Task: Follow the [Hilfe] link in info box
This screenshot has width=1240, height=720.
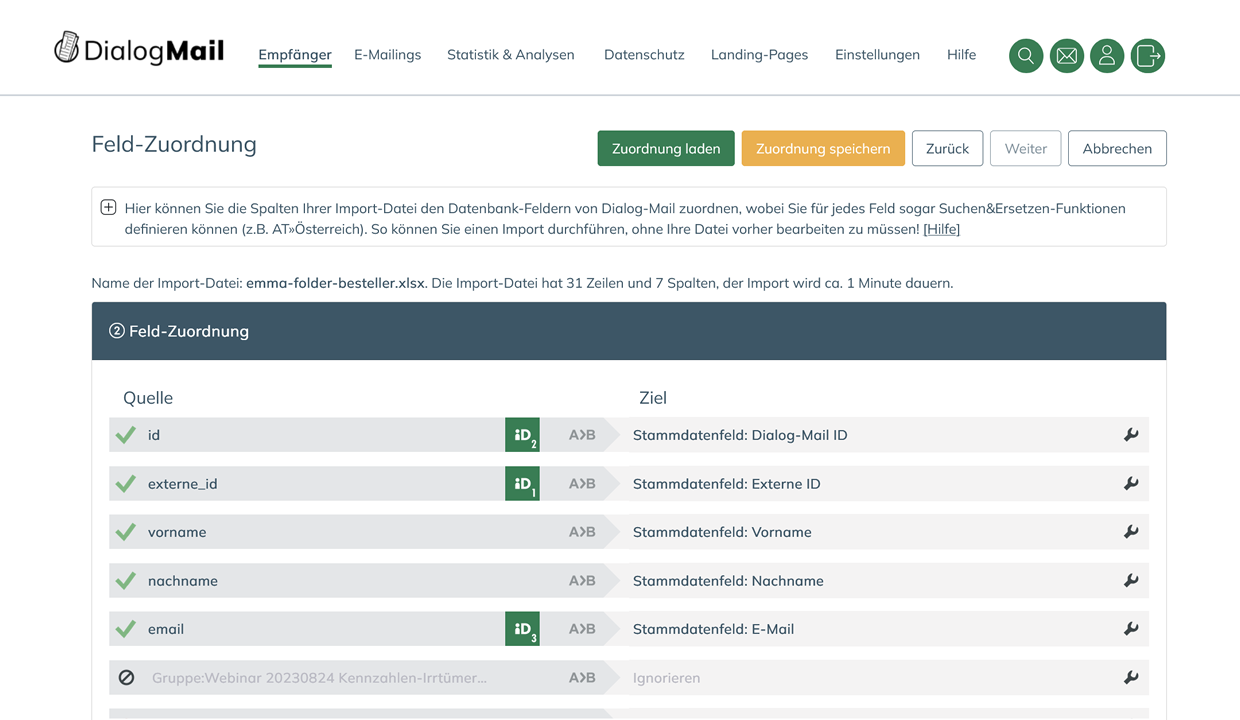Action: click(x=941, y=229)
